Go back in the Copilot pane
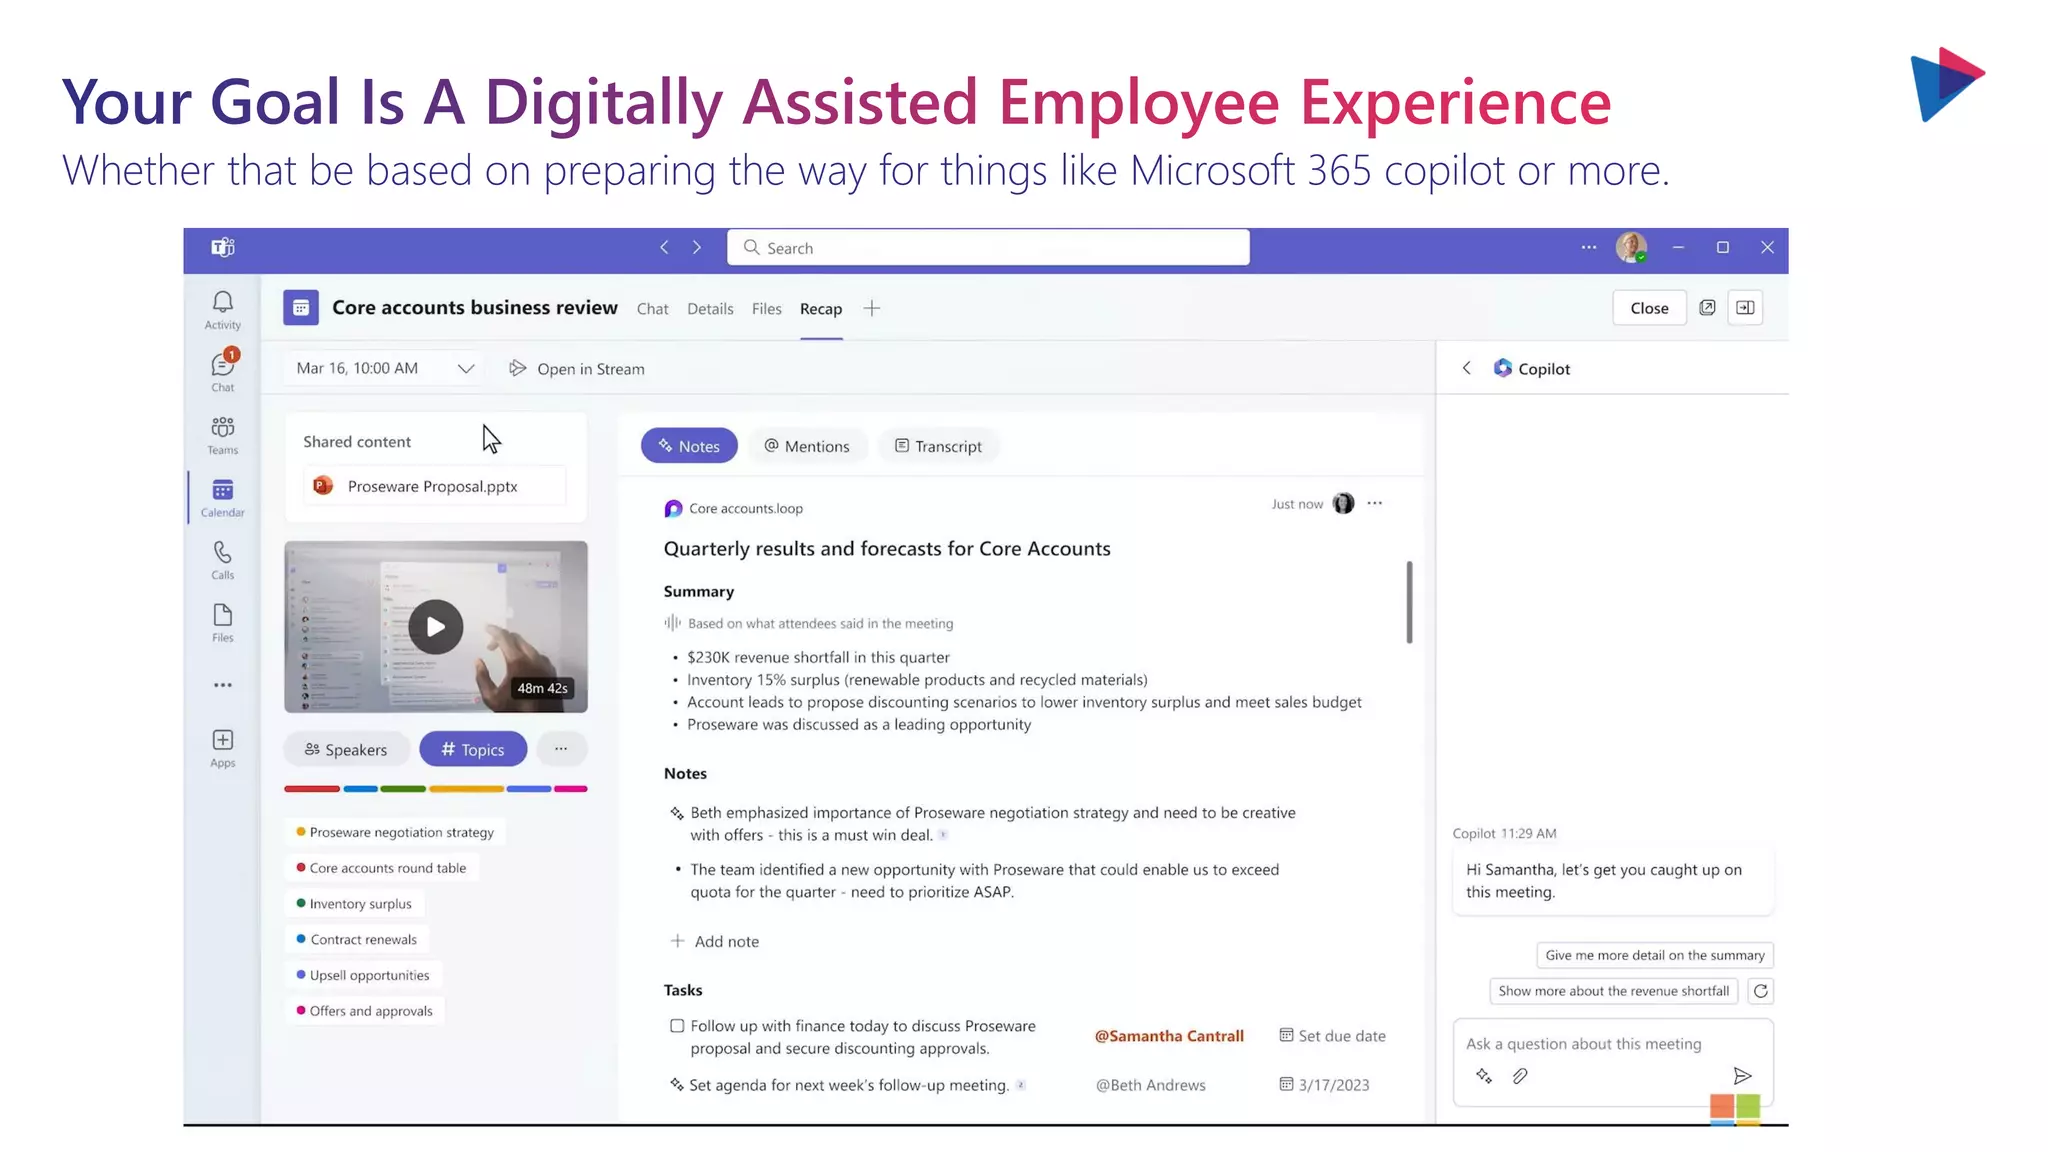 (x=1466, y=368)
